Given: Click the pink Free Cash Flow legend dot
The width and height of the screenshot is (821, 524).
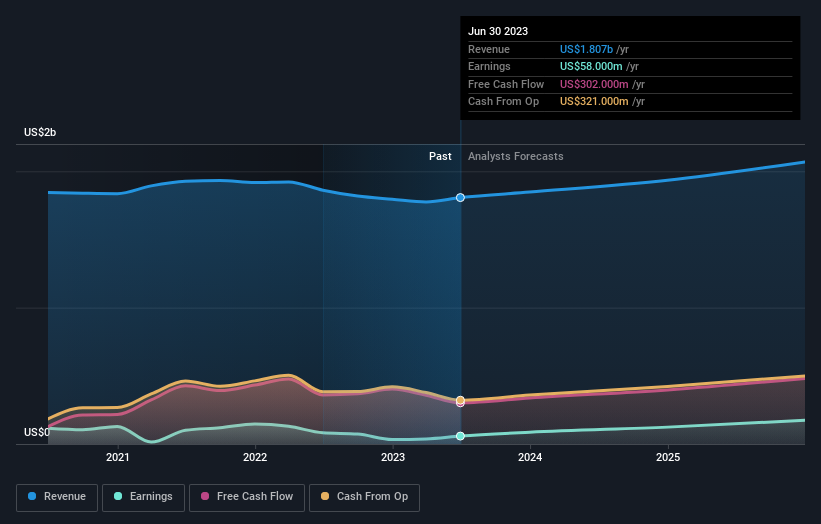Looking at the screenshot, I should pyautogui.click(x=205, y=496).
